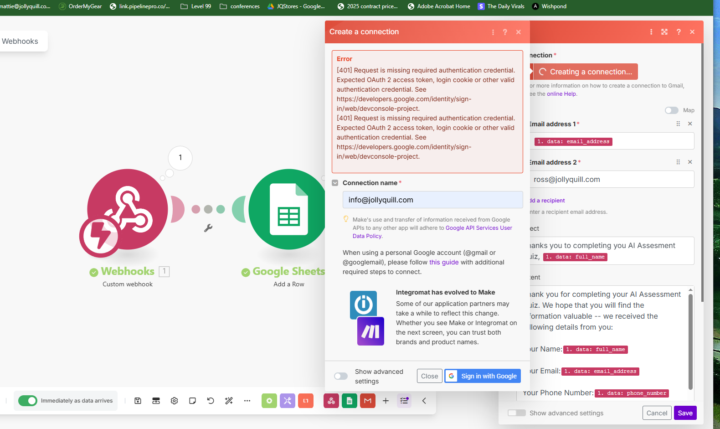Screen dimensions: 720x429
Task: Click the purple tools button in toolbar
Action: (287, 401)
